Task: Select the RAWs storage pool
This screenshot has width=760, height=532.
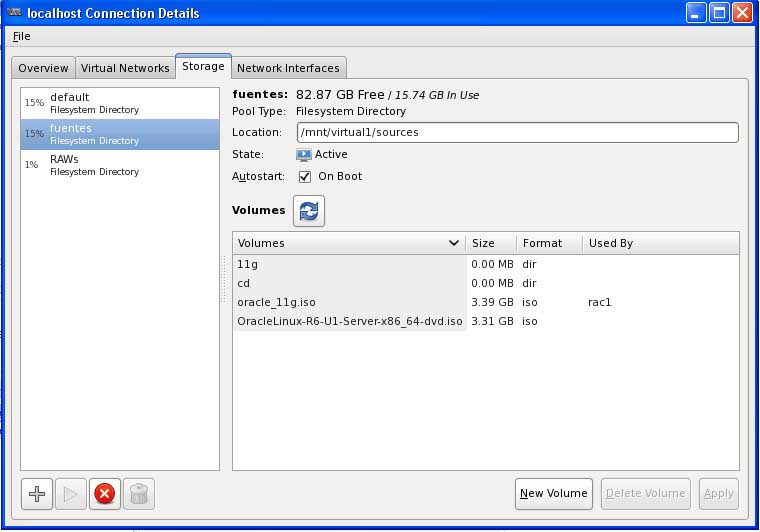Action: (x=120, y=165)
